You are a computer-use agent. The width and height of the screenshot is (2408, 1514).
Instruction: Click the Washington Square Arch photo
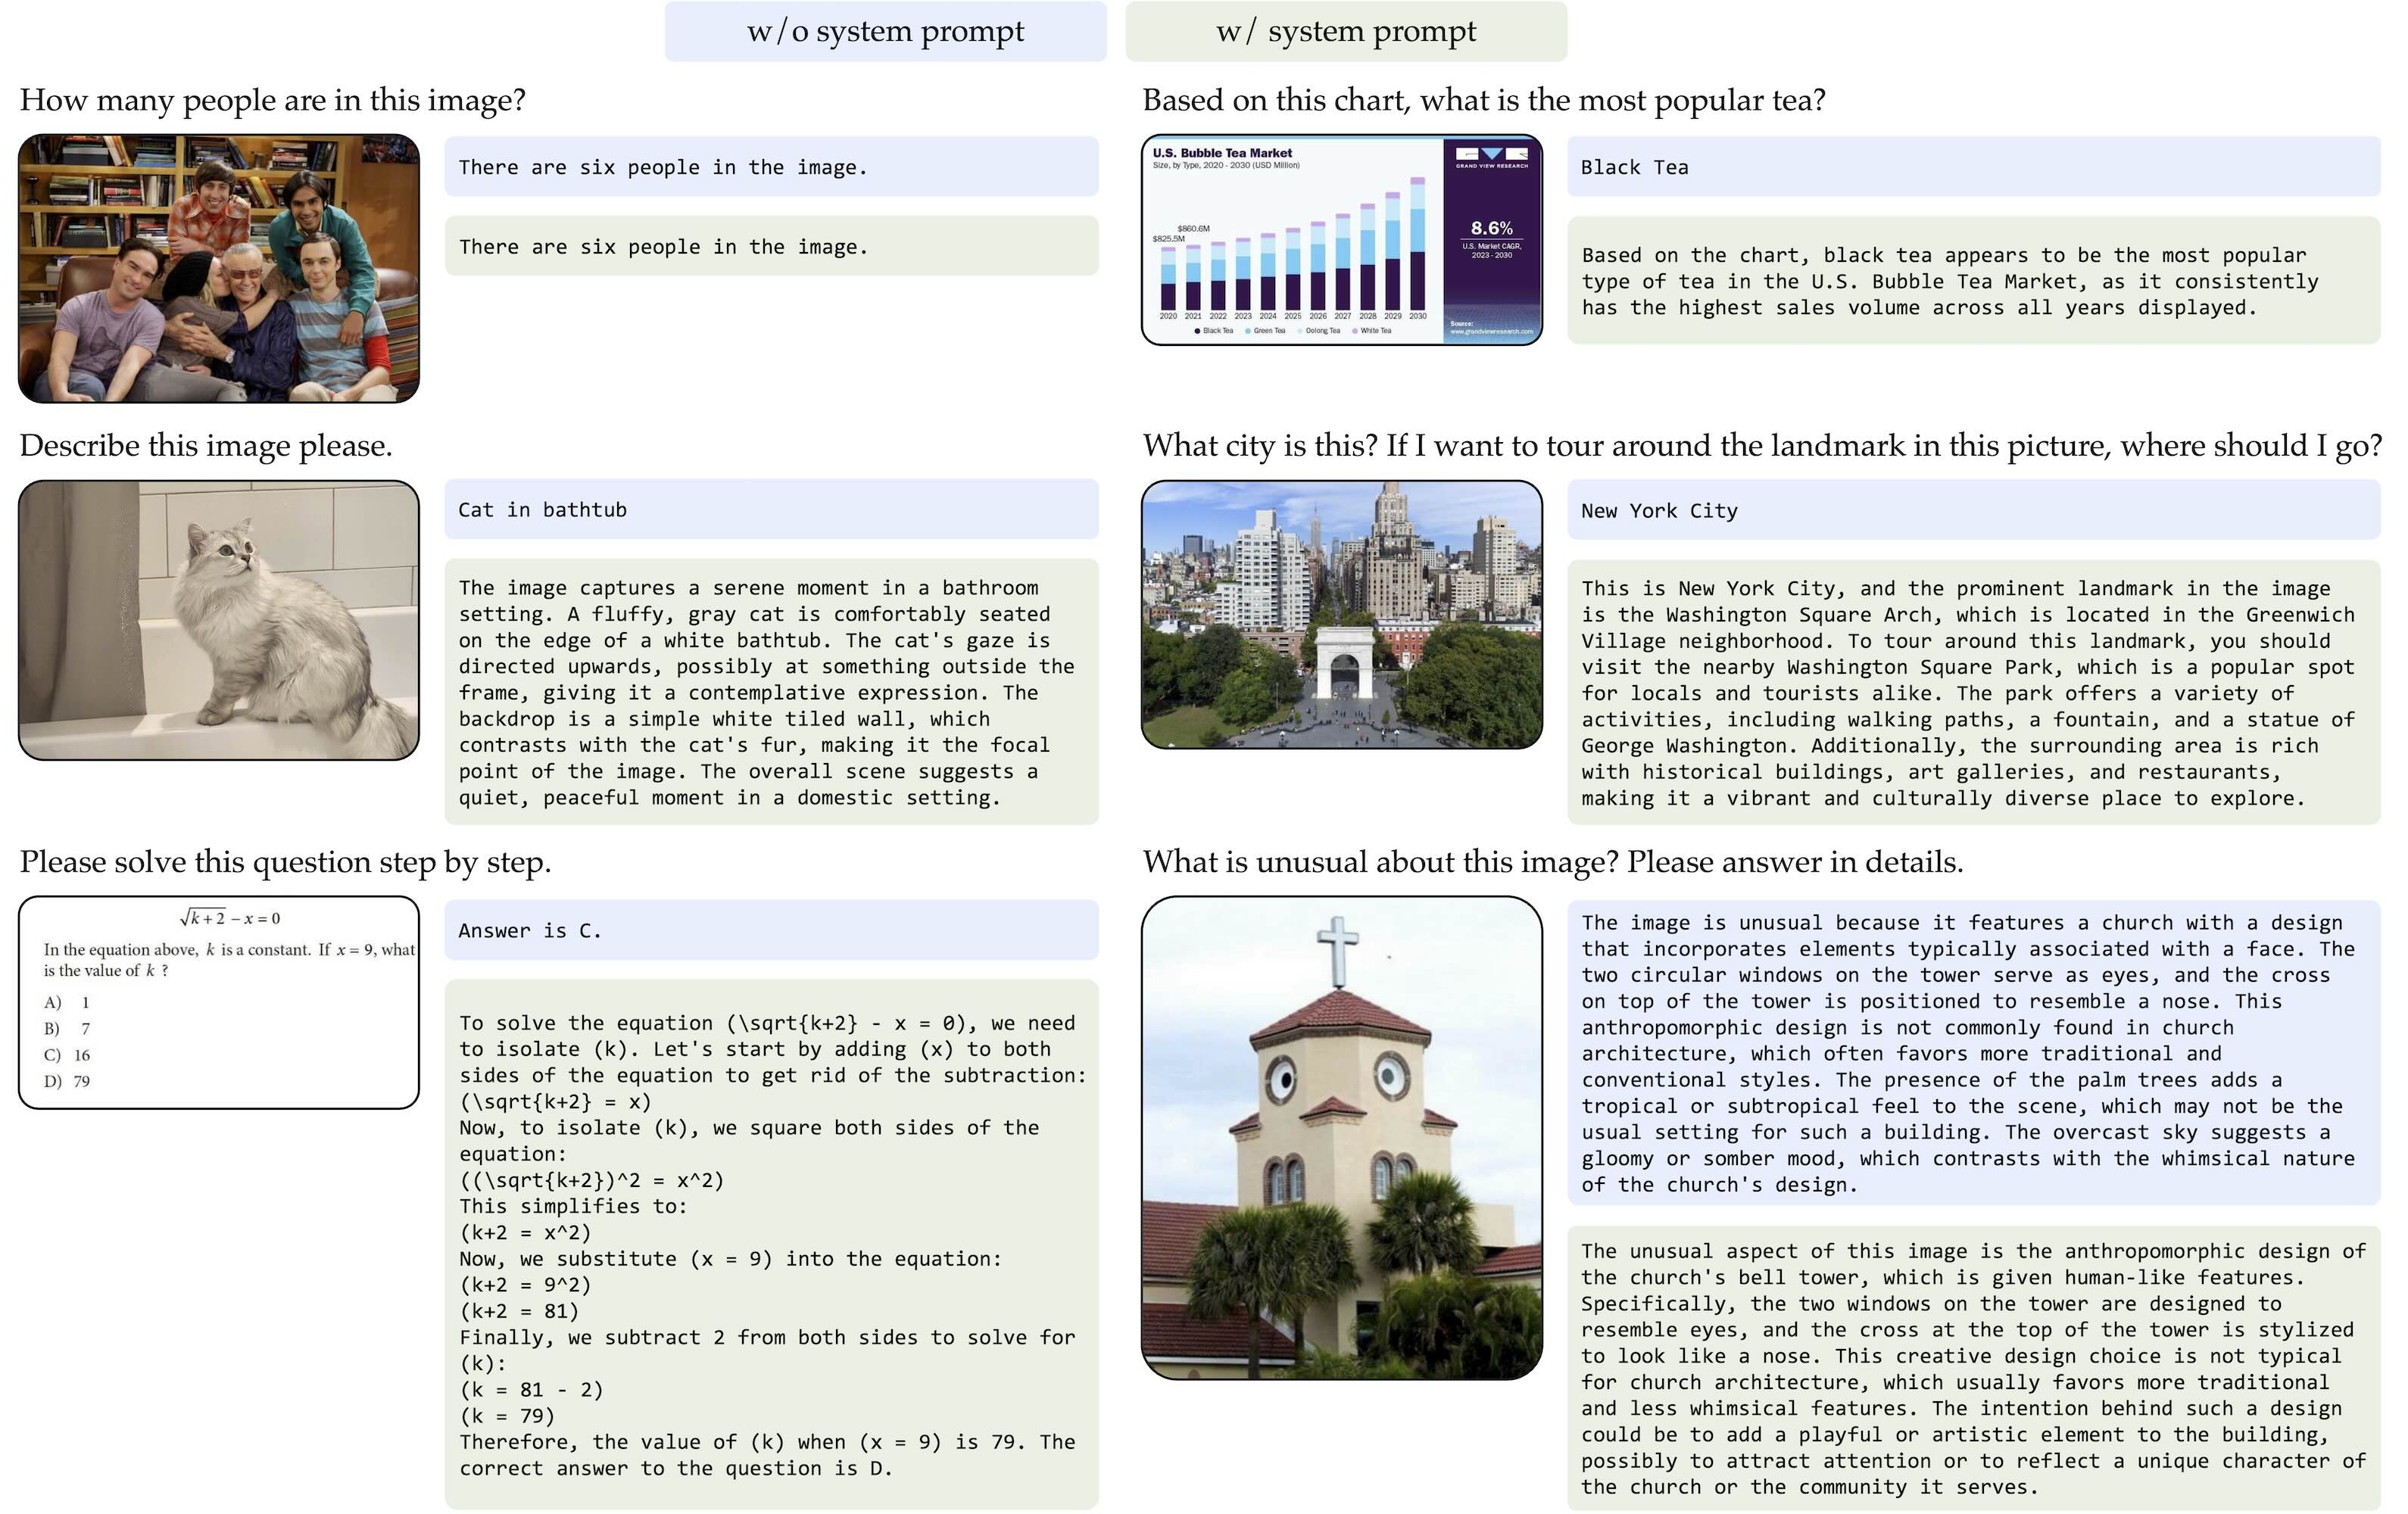[x=1344, y=615]
